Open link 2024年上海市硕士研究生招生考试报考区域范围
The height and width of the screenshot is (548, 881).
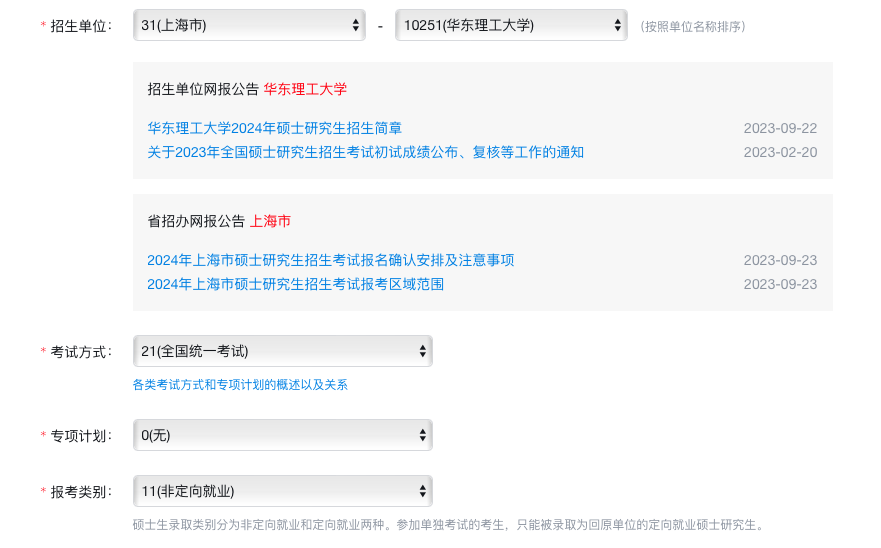click(296, 284)
